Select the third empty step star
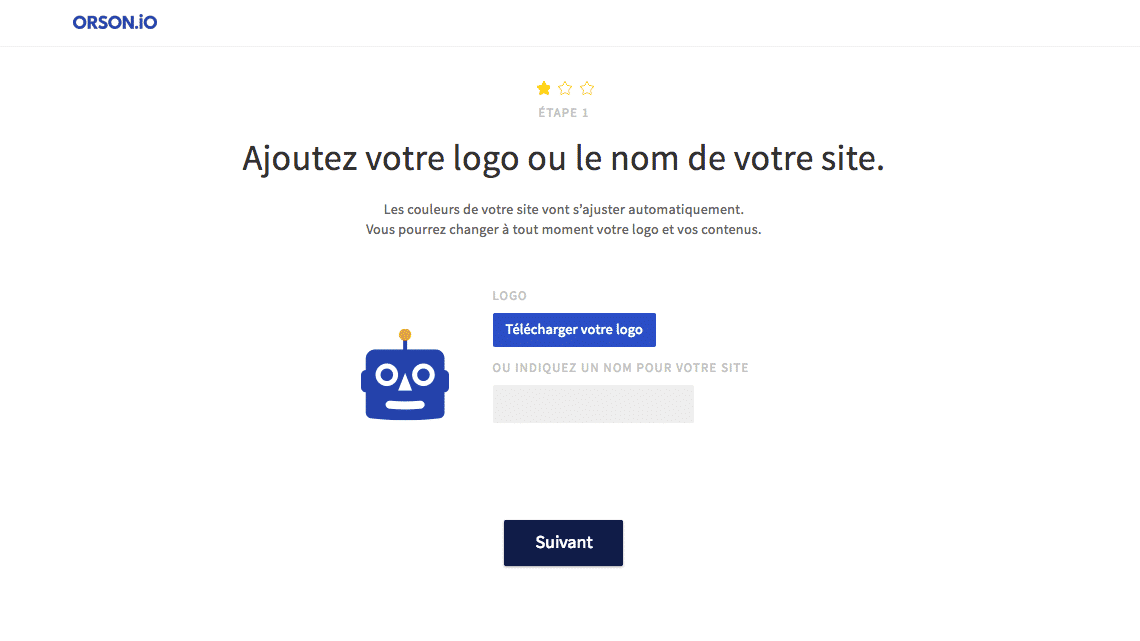The width and height of the screenshot is (1140, 641). click(x=587, y=89)
